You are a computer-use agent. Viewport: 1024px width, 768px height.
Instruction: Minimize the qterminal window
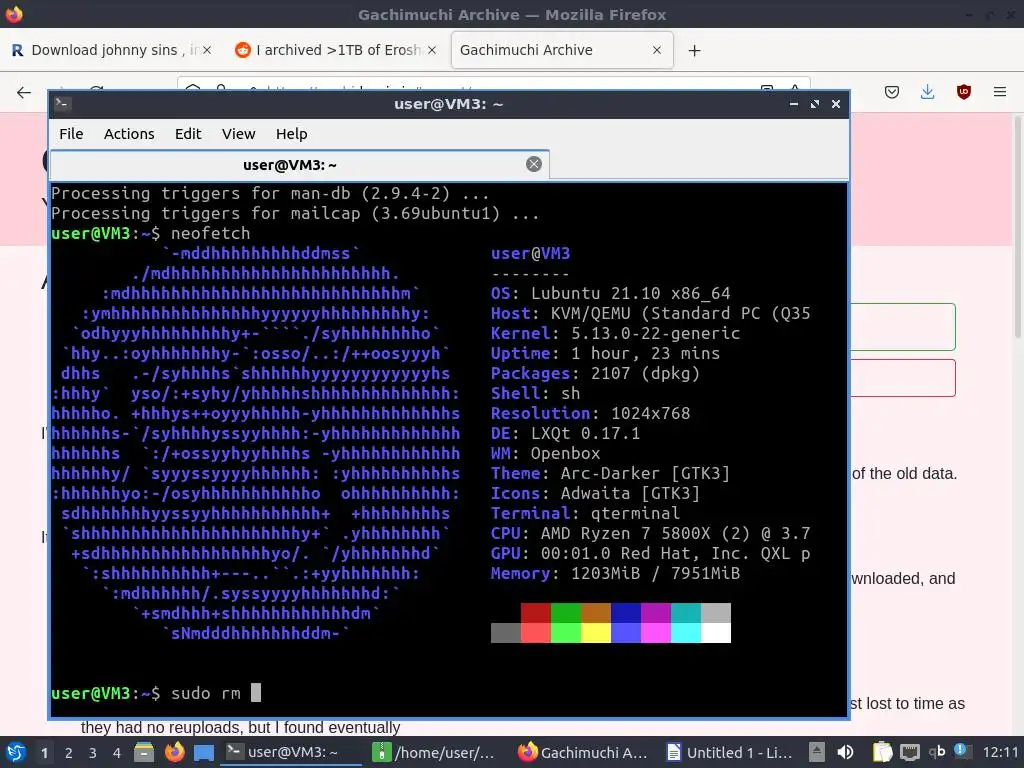tap(793, 104)
